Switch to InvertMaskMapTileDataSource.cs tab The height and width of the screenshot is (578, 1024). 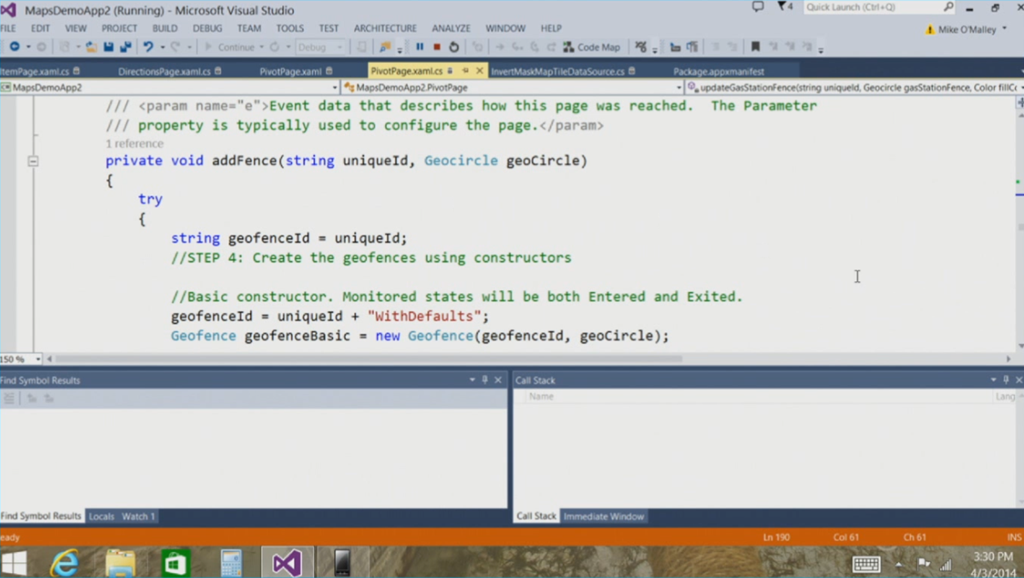click(x=558, y=71)
